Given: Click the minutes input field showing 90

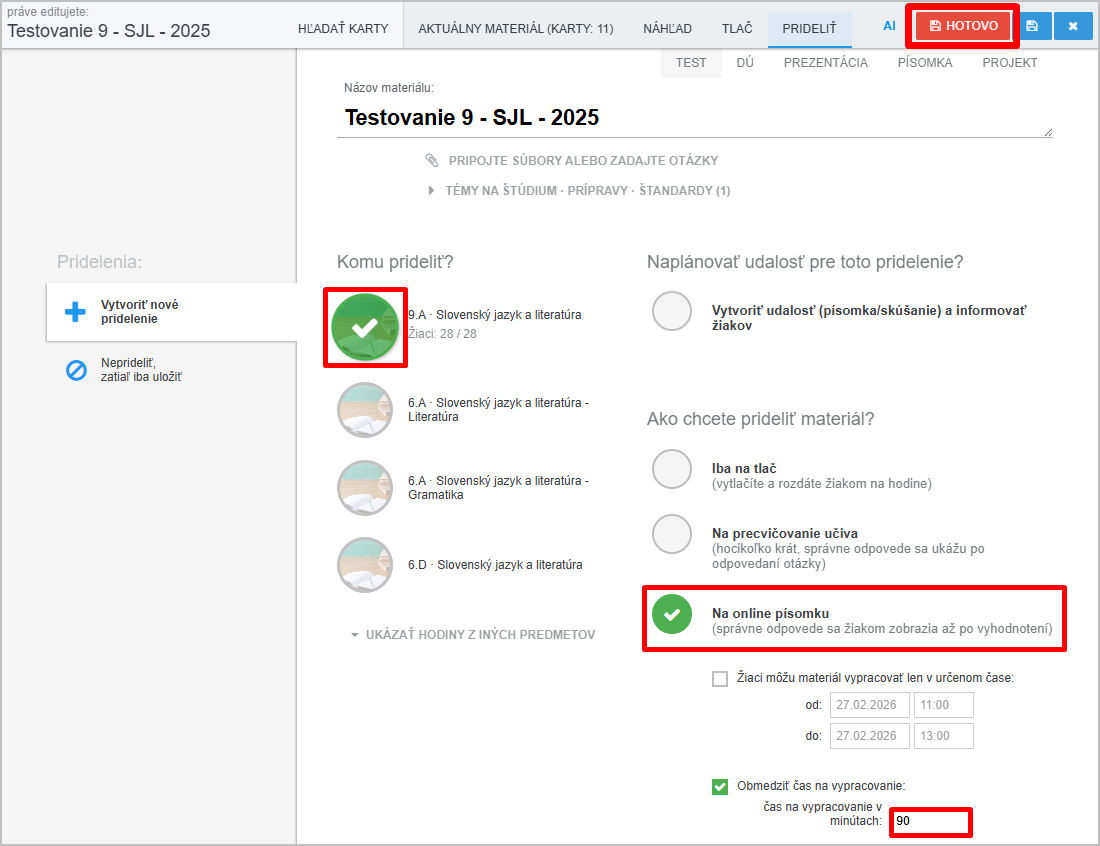Looking at the screenshot, I should [930, 821].
